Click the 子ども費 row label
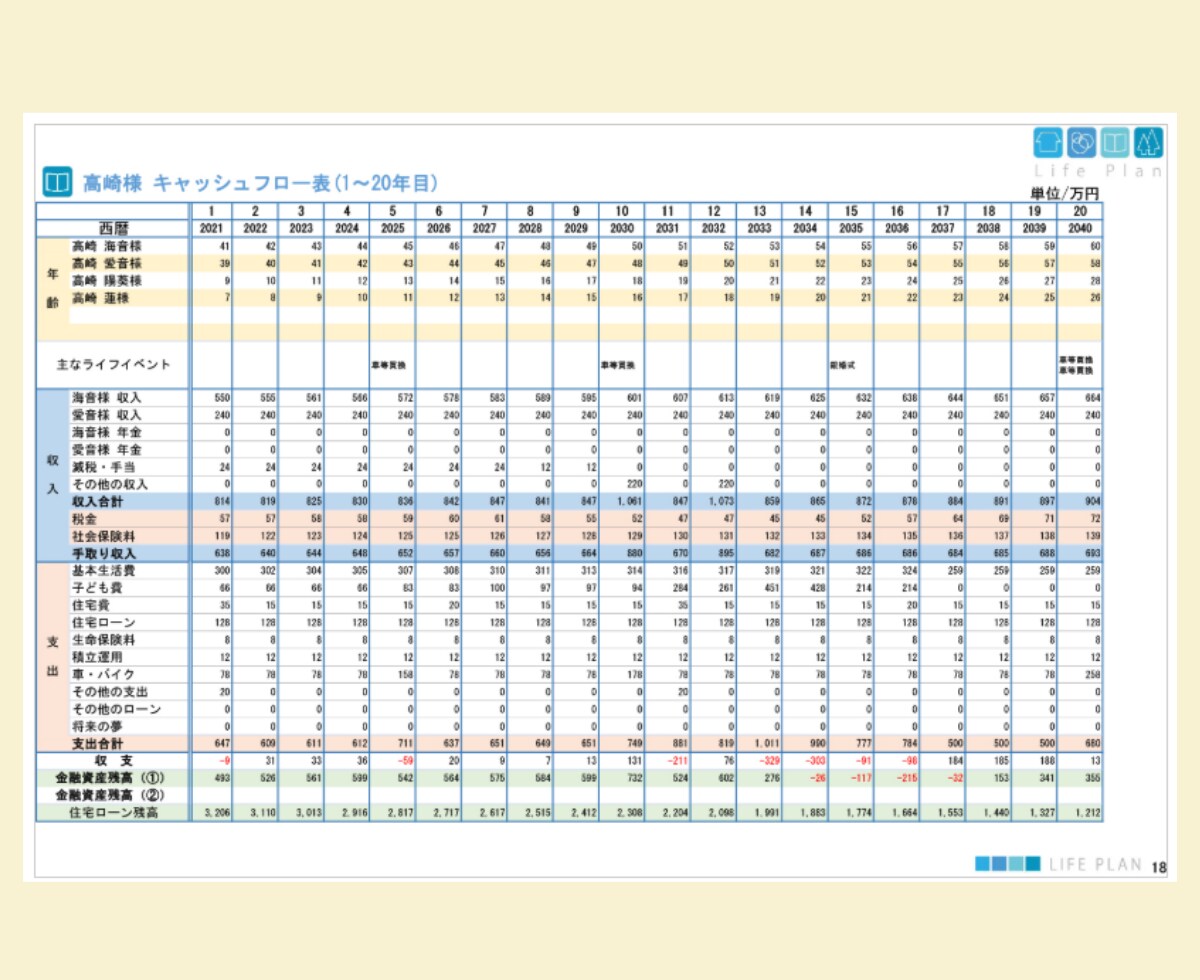This screenshot has width=1200, height=980. [97, 587]
